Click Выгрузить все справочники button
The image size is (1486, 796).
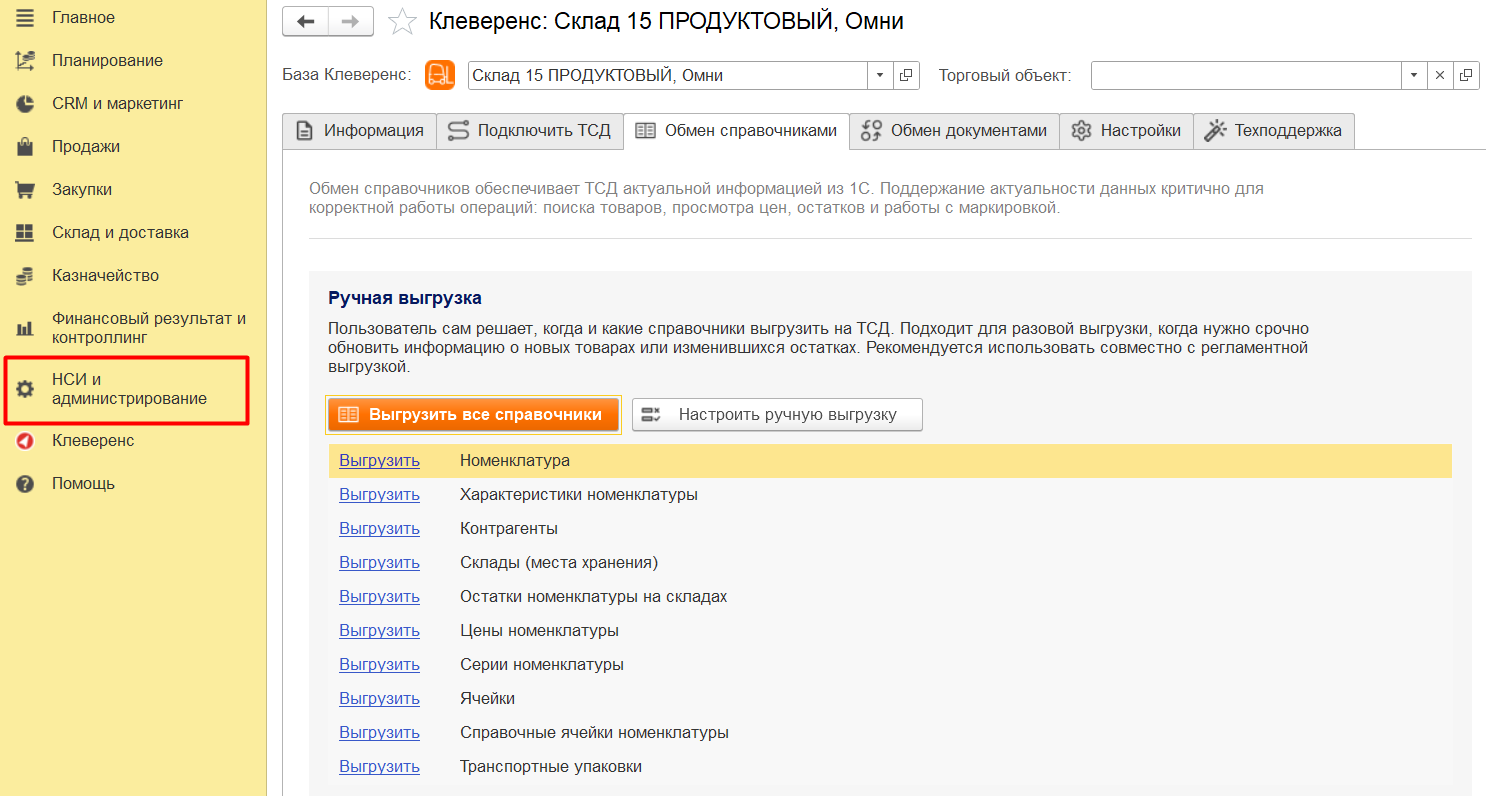coord(474,415)
